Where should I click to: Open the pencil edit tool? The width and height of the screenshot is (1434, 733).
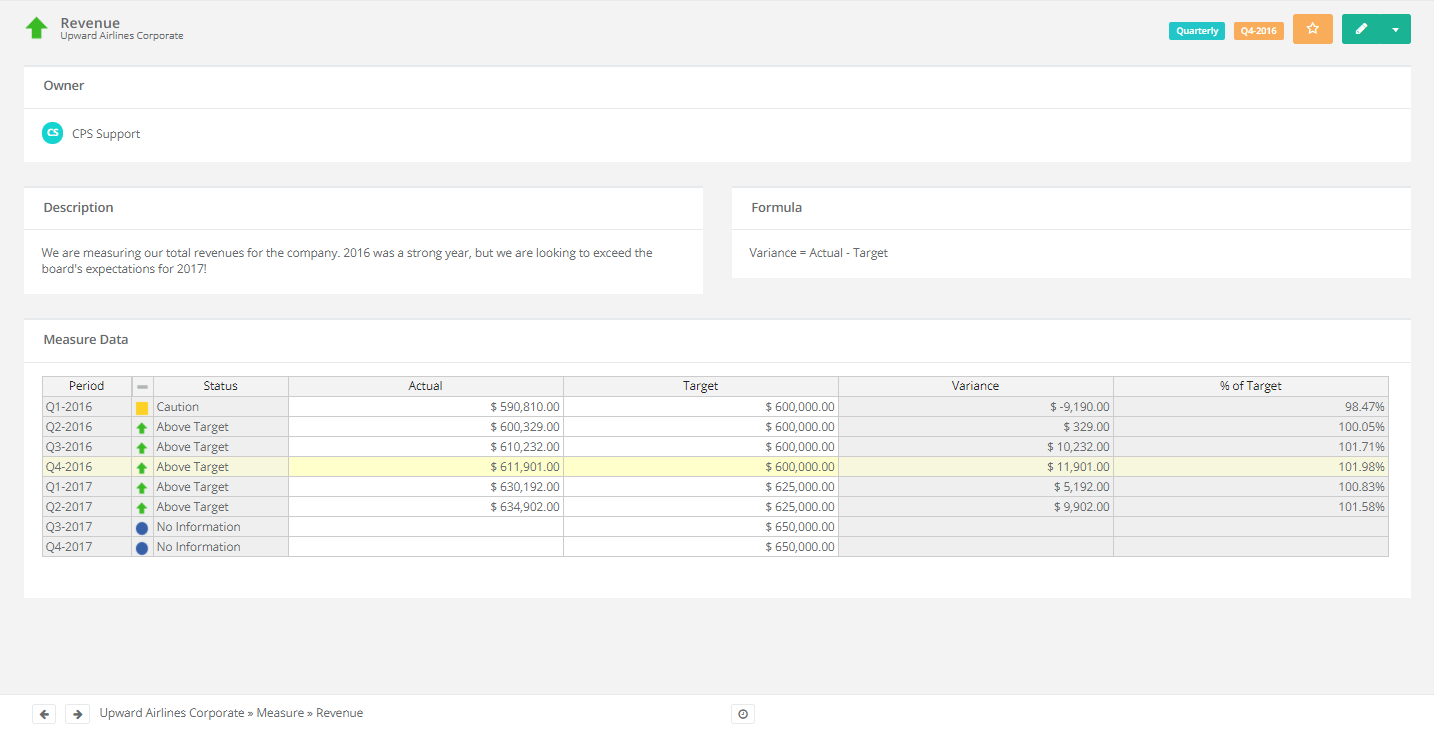[1361, 29]
